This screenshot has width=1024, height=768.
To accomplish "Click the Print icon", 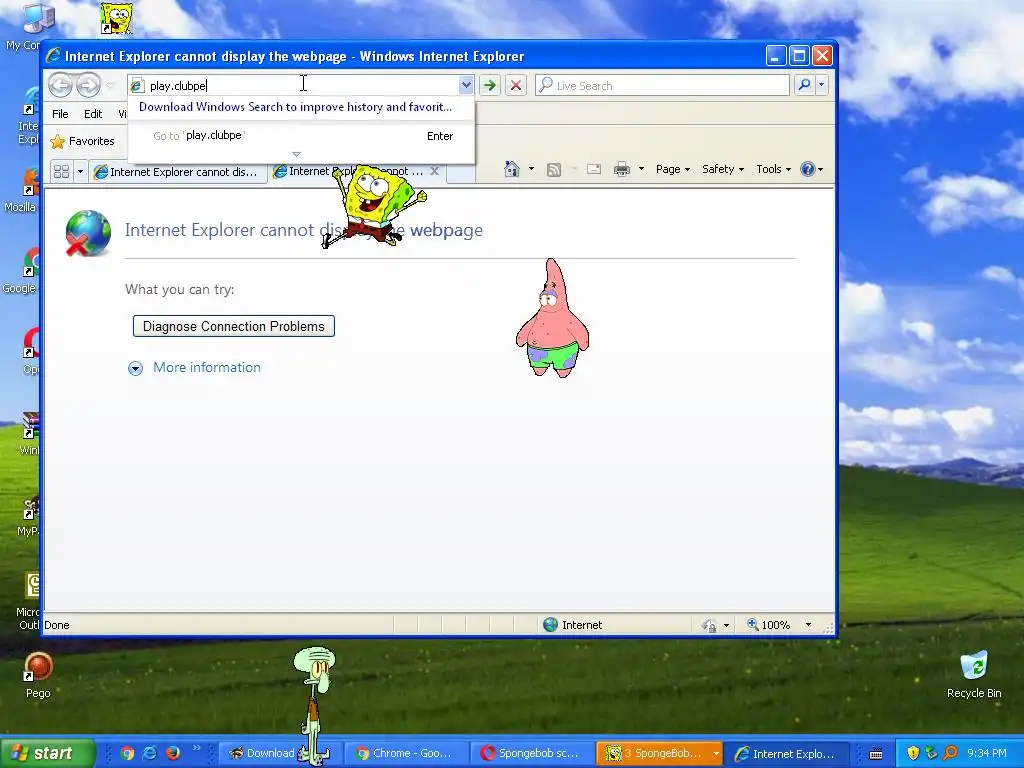I will click(x=622, y=170).
